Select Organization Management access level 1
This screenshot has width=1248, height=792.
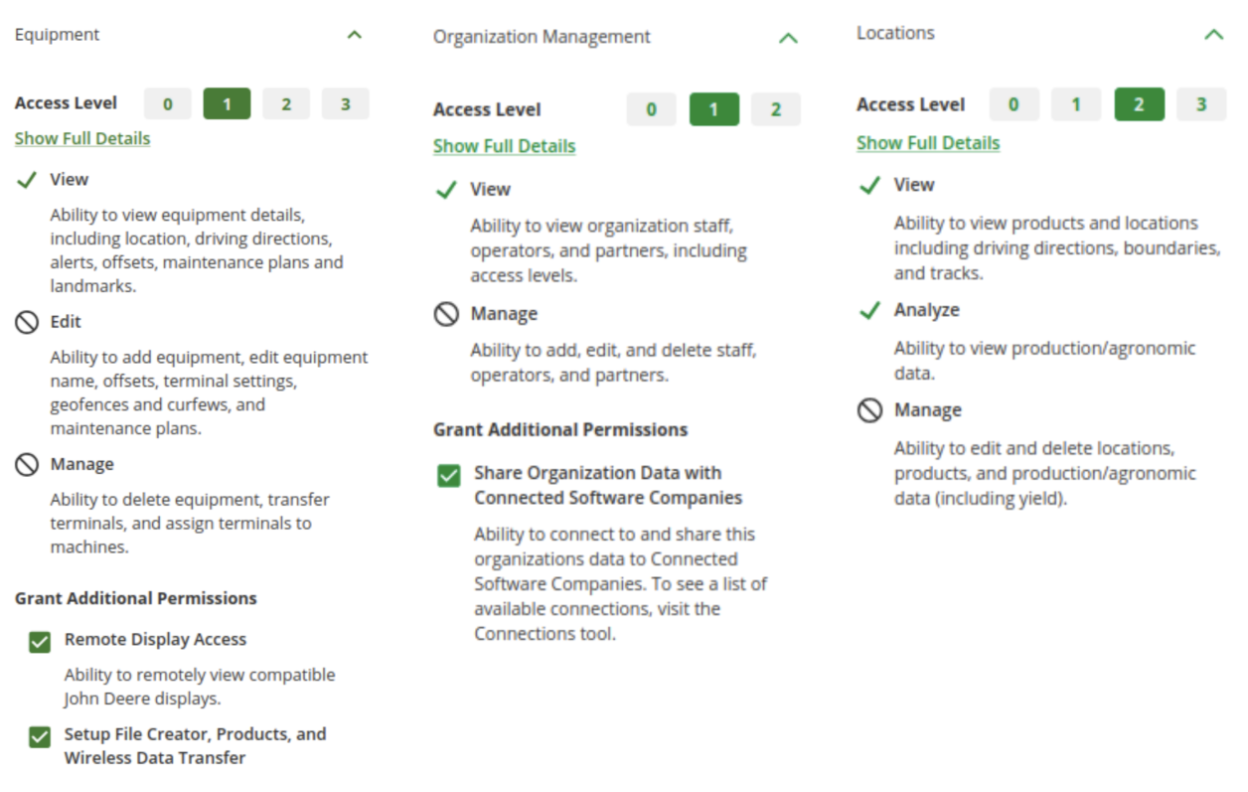[714, 110]
